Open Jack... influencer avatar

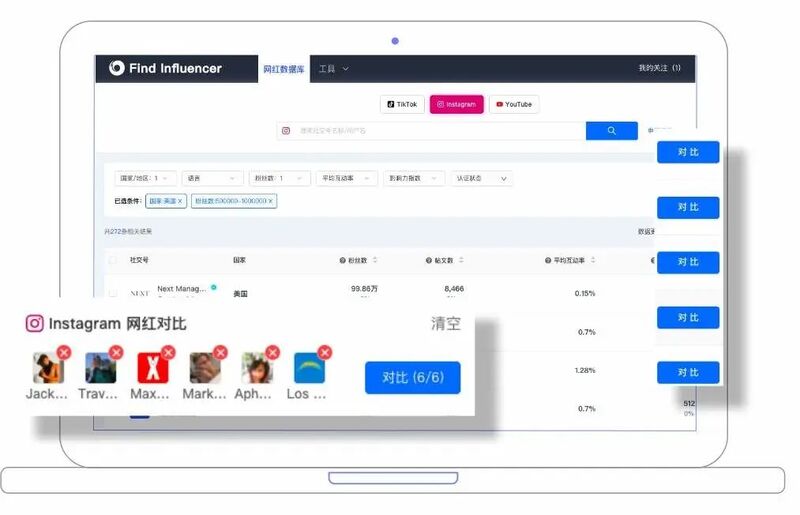48,367
